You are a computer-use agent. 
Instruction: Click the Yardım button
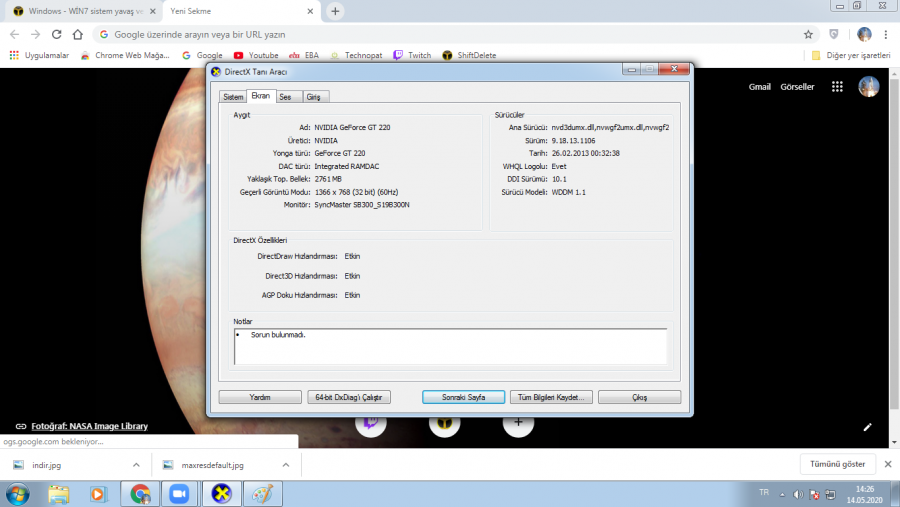(x=260, y=397)
